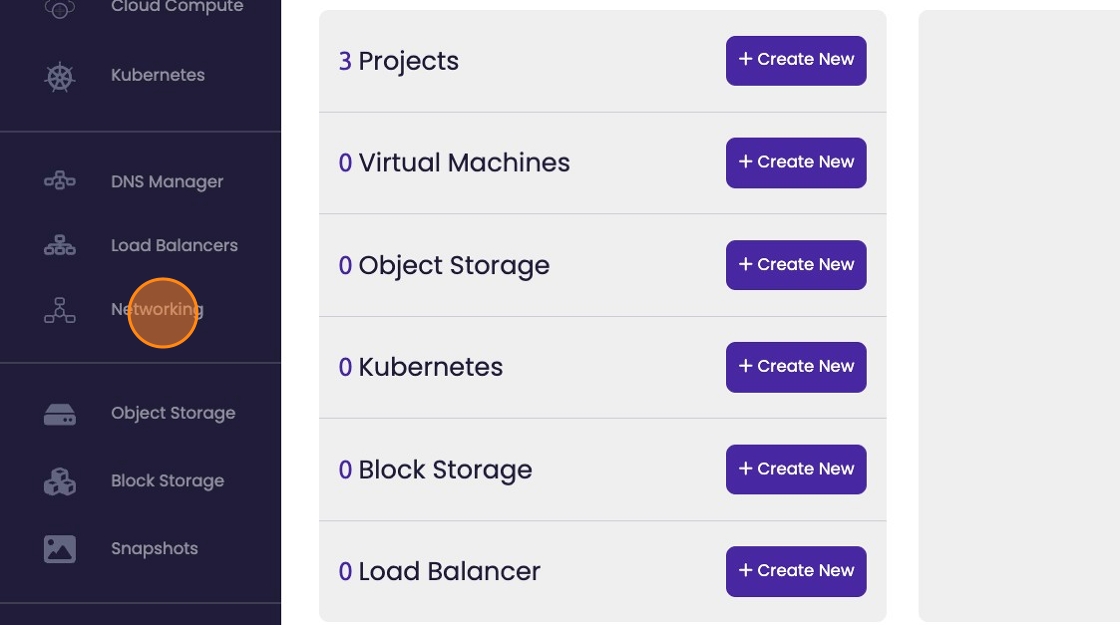Go to Load Balancers sidebar item

[174, 245]
